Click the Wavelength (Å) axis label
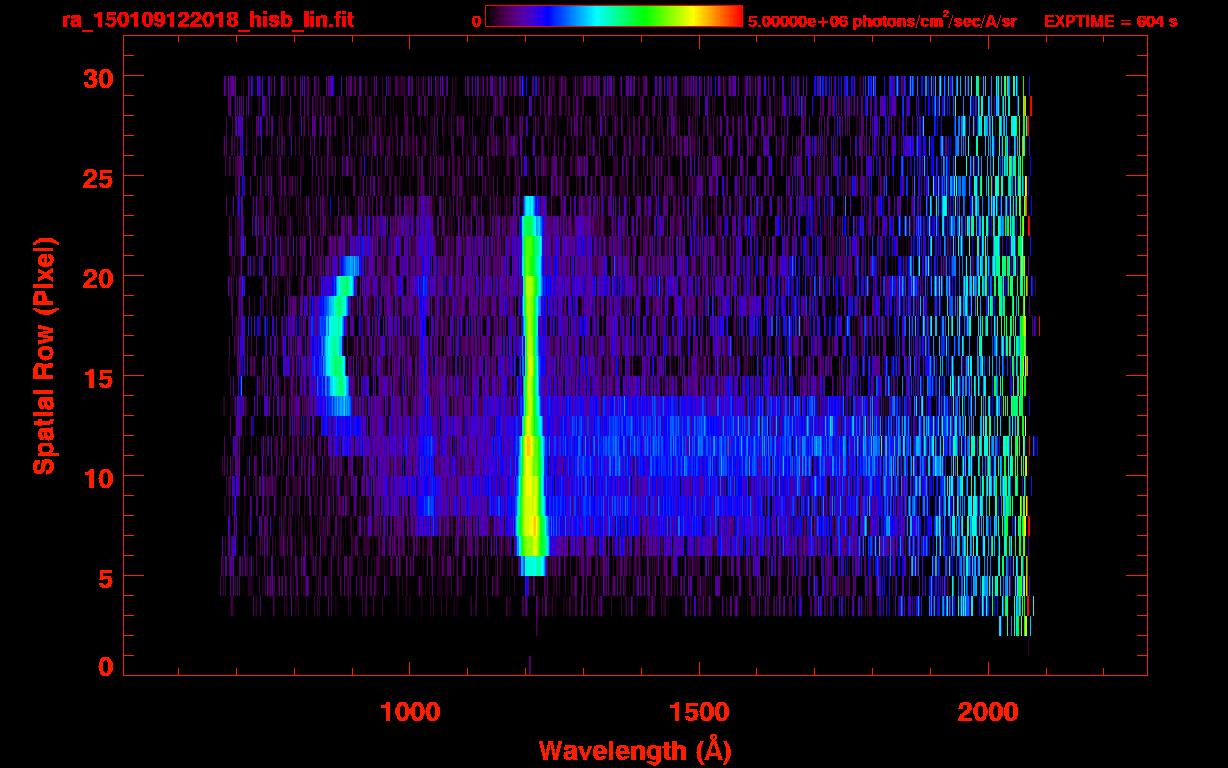This screenshot has width=1228, height=768. click(635, 750)
